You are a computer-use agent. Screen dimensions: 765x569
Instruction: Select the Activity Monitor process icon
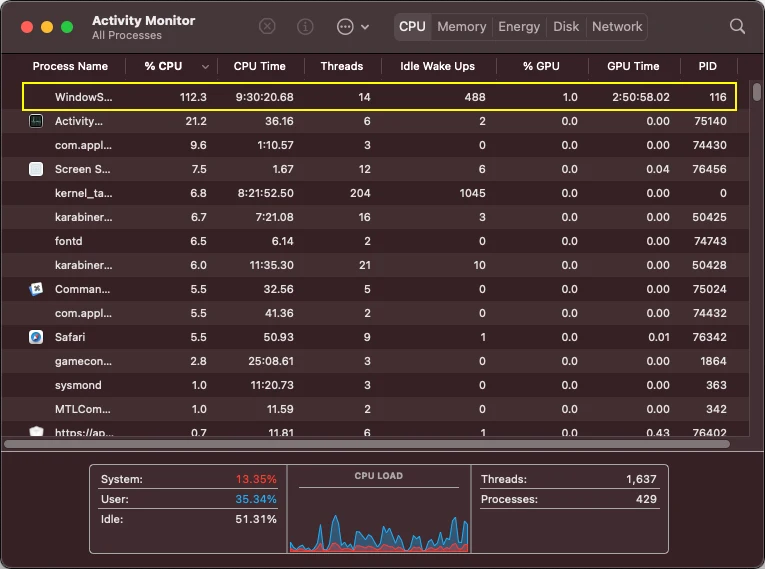tap(36, 121)
